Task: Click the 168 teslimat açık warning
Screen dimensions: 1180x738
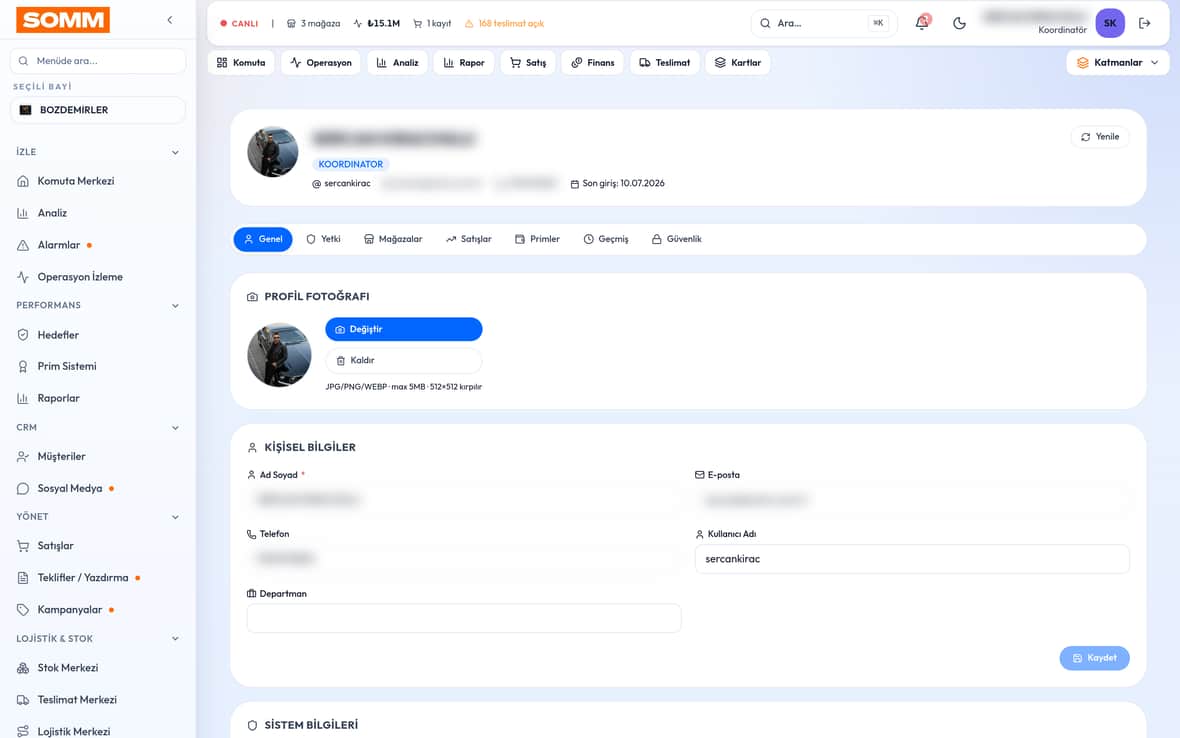Action: point(504,23)
